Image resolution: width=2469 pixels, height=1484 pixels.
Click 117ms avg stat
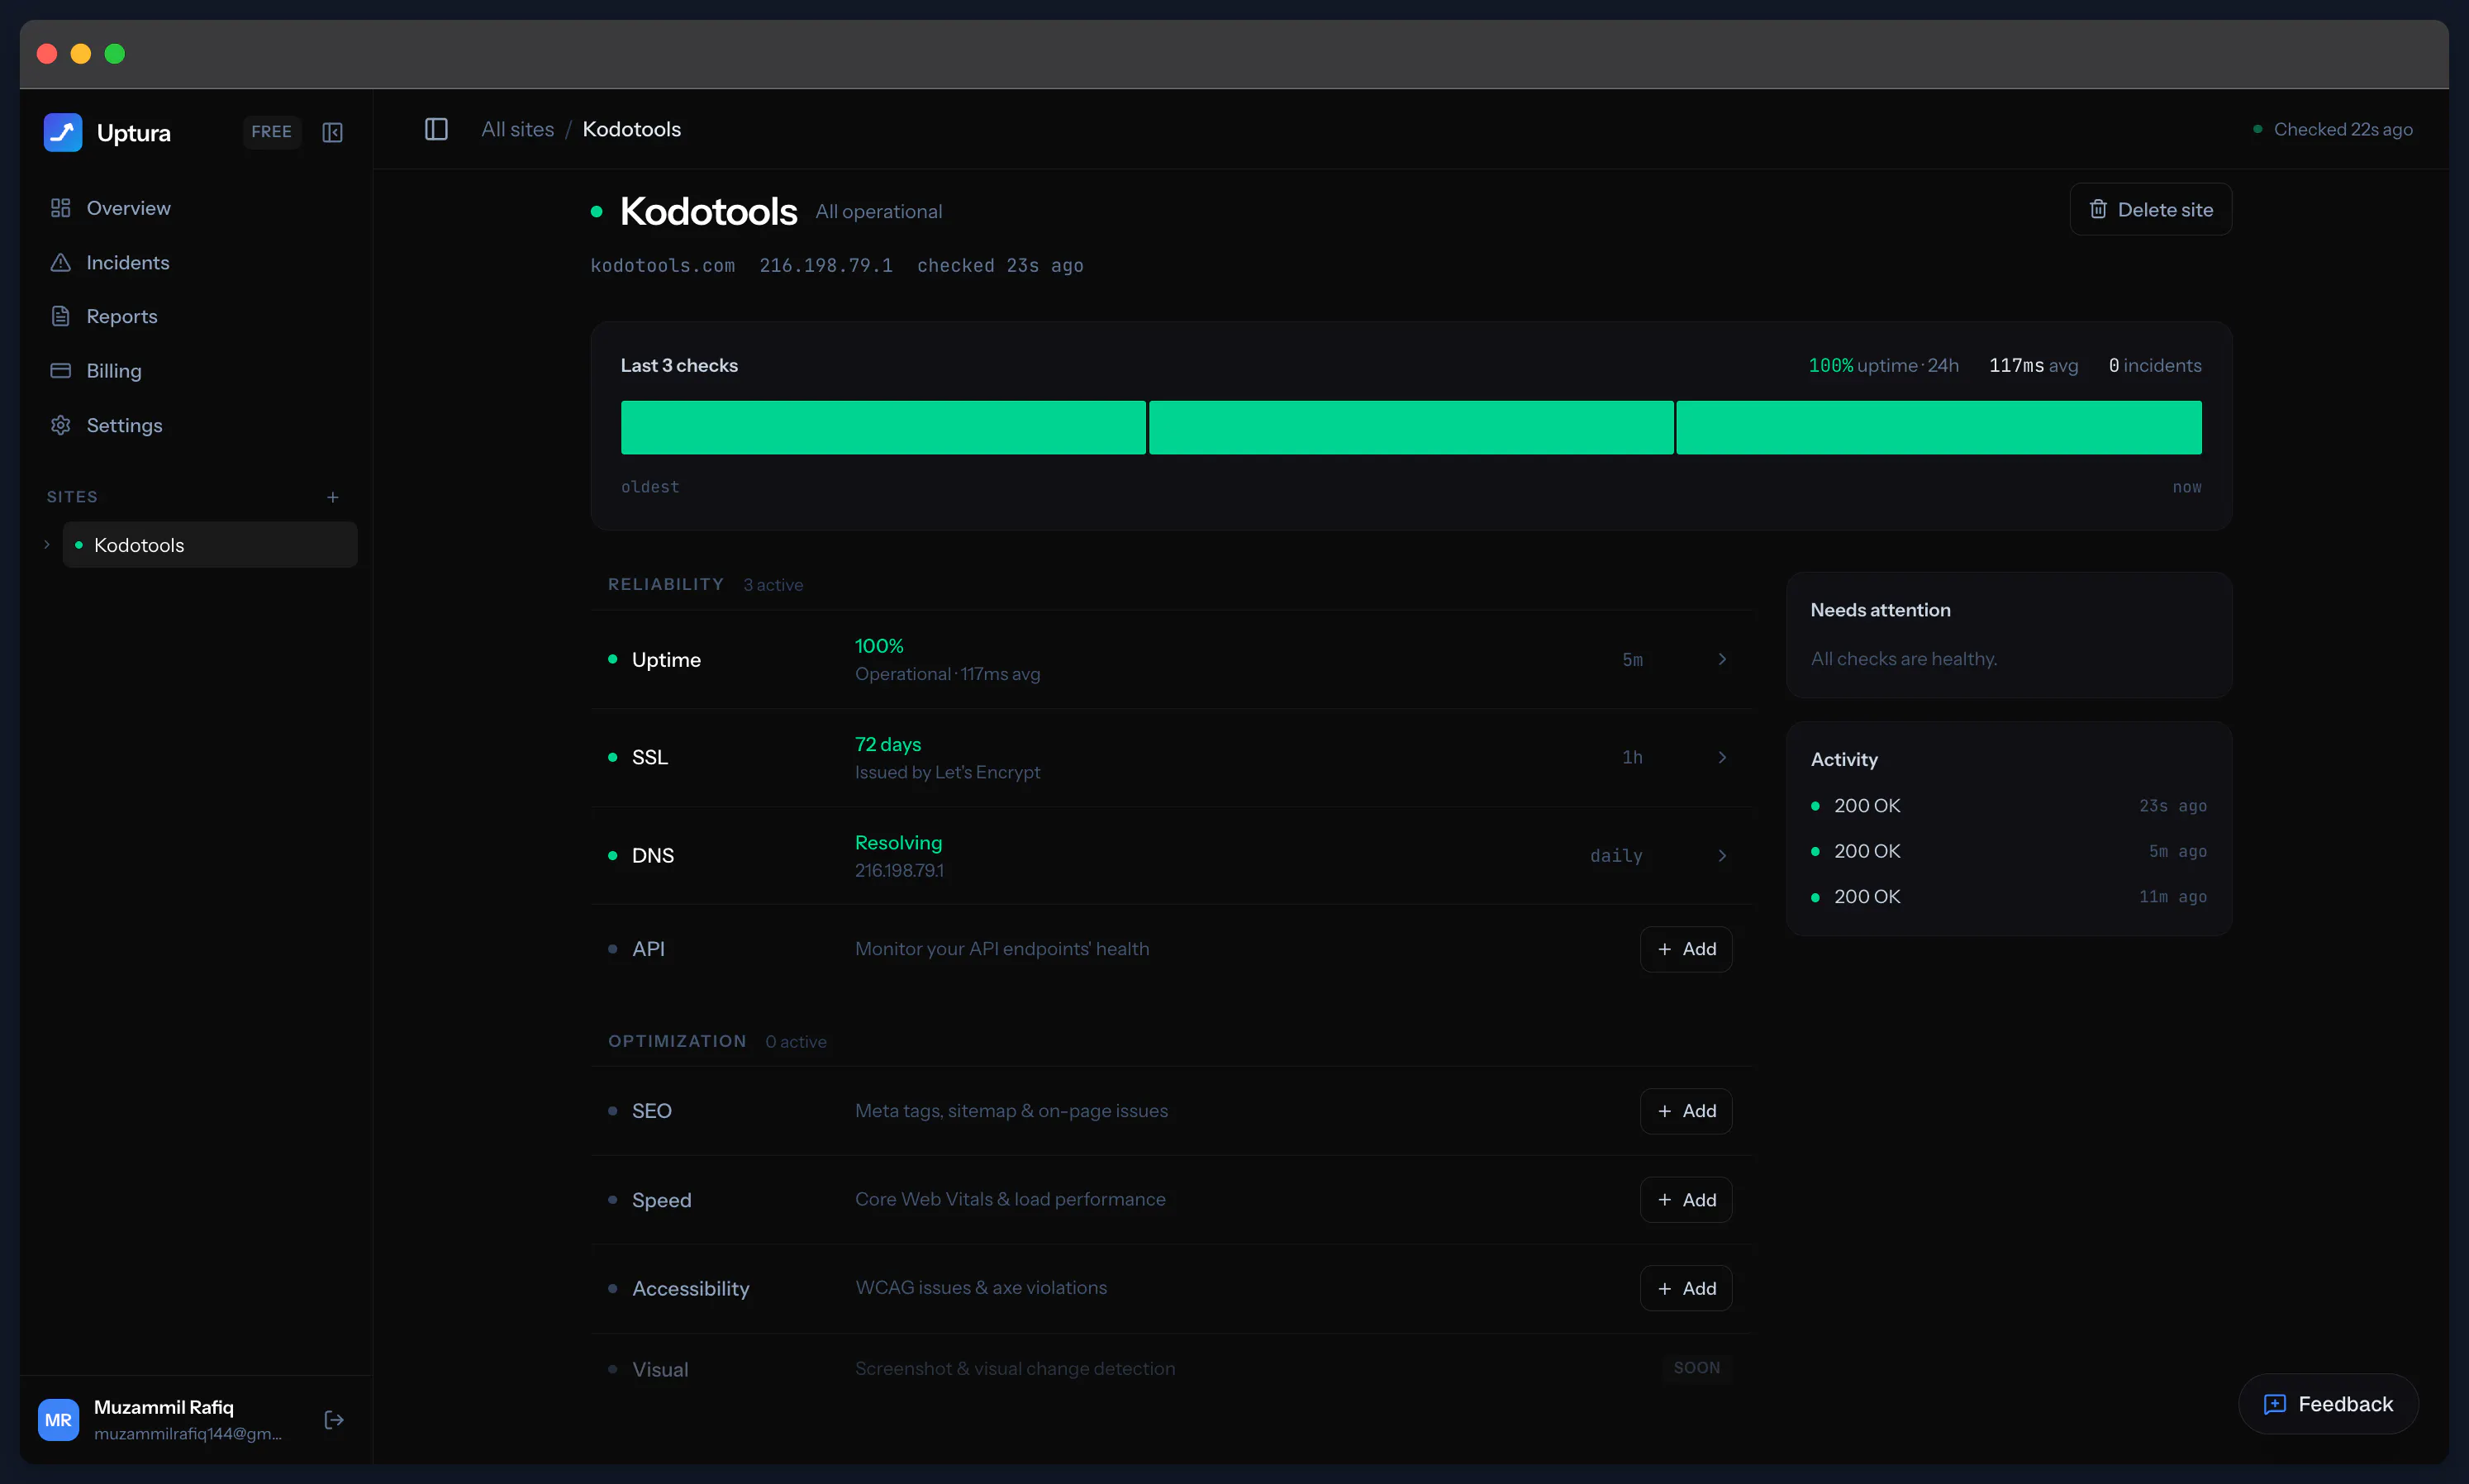(x=2033, y=365)
